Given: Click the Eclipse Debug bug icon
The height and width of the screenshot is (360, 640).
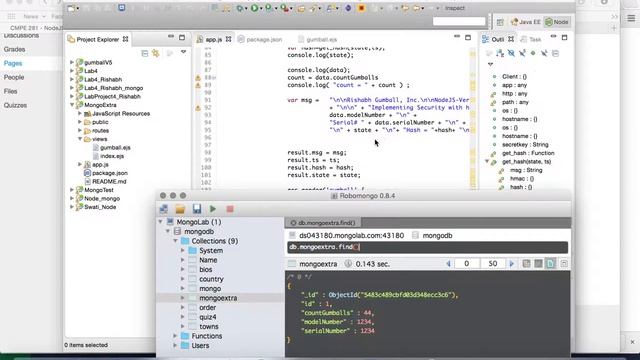Looking at the screenshot, I should pos(240,8).
